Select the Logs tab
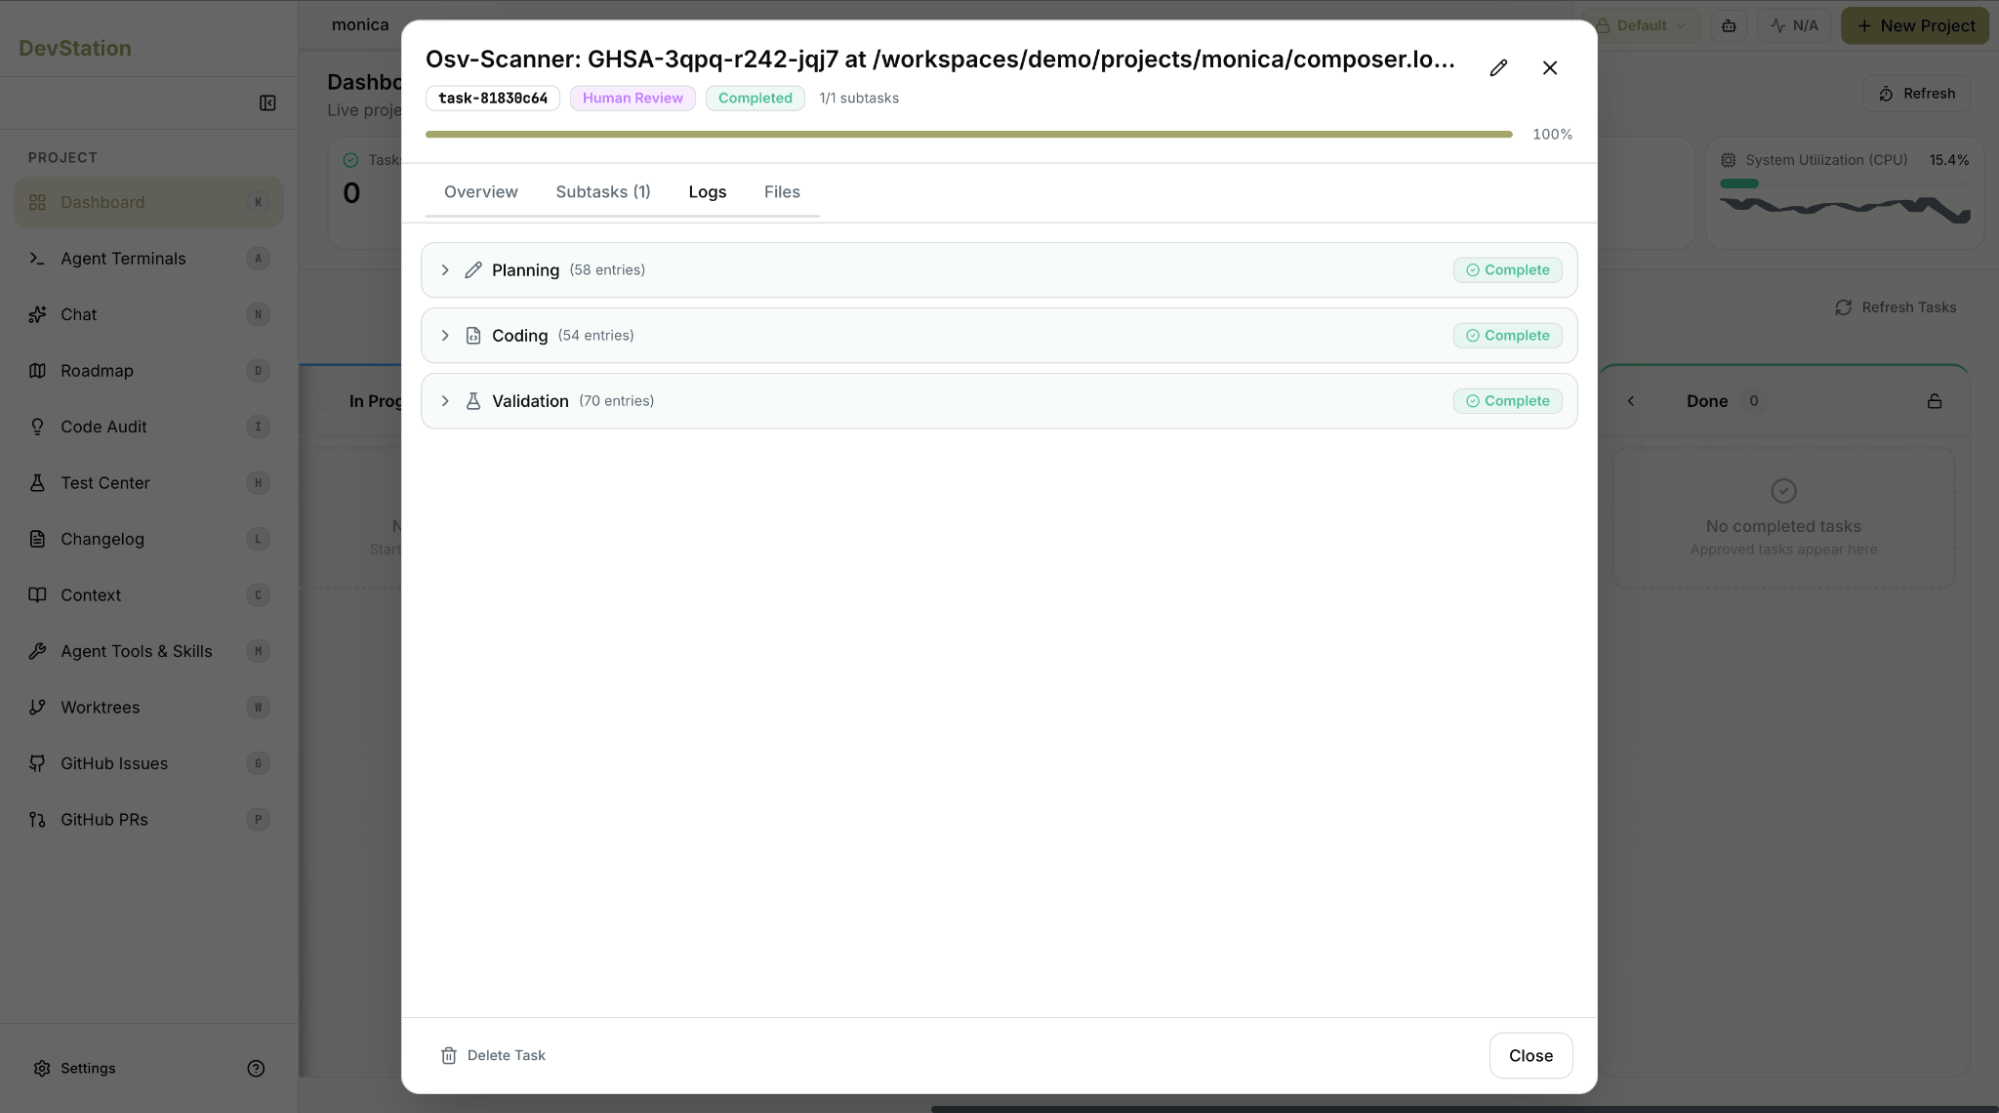 coord(707,192)
